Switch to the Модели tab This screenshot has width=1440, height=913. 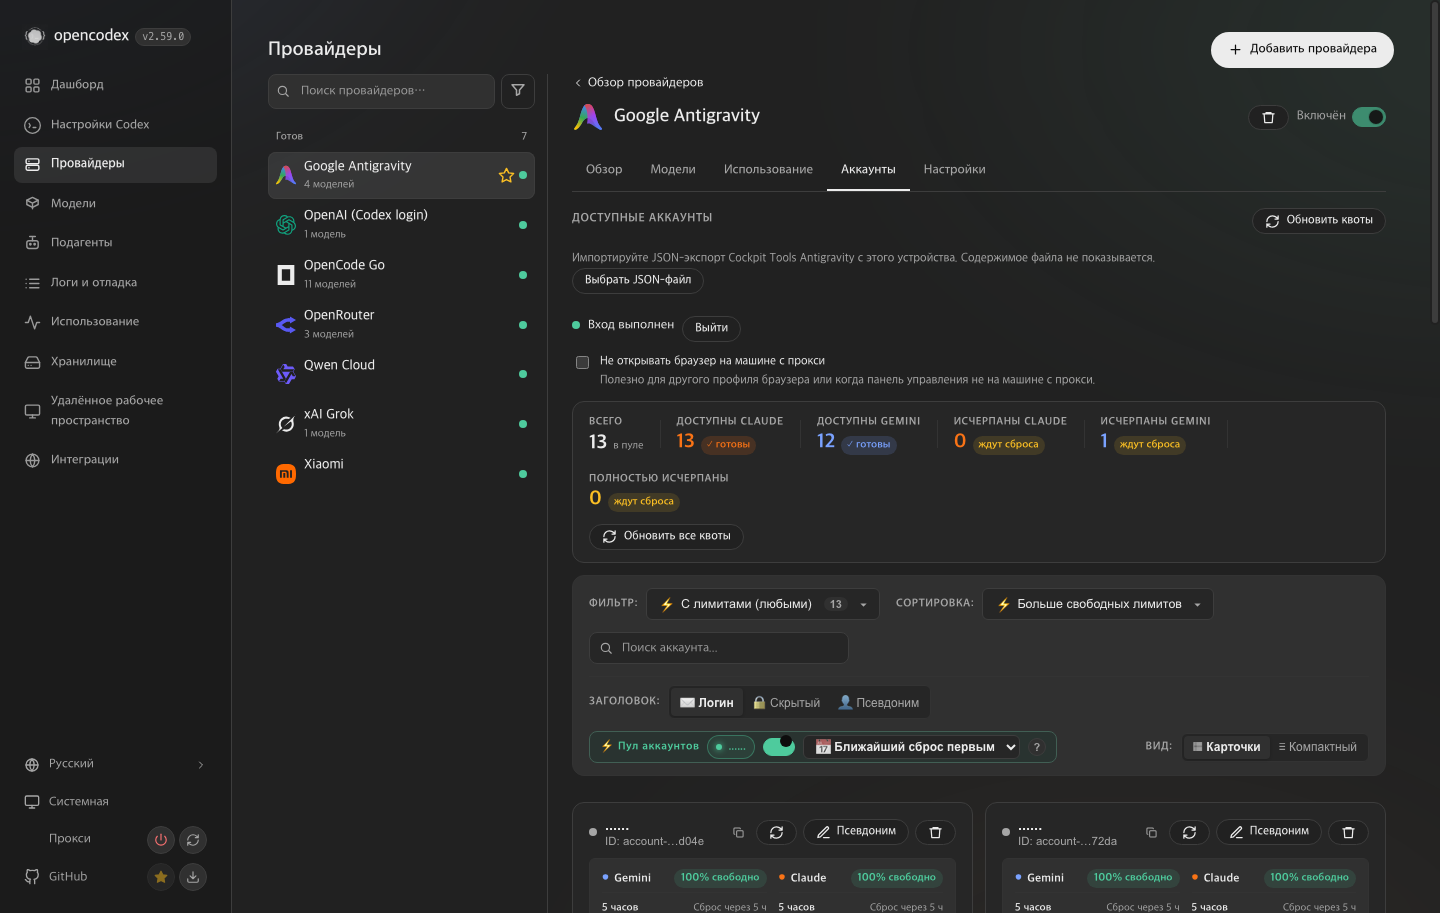pos(673,170)
